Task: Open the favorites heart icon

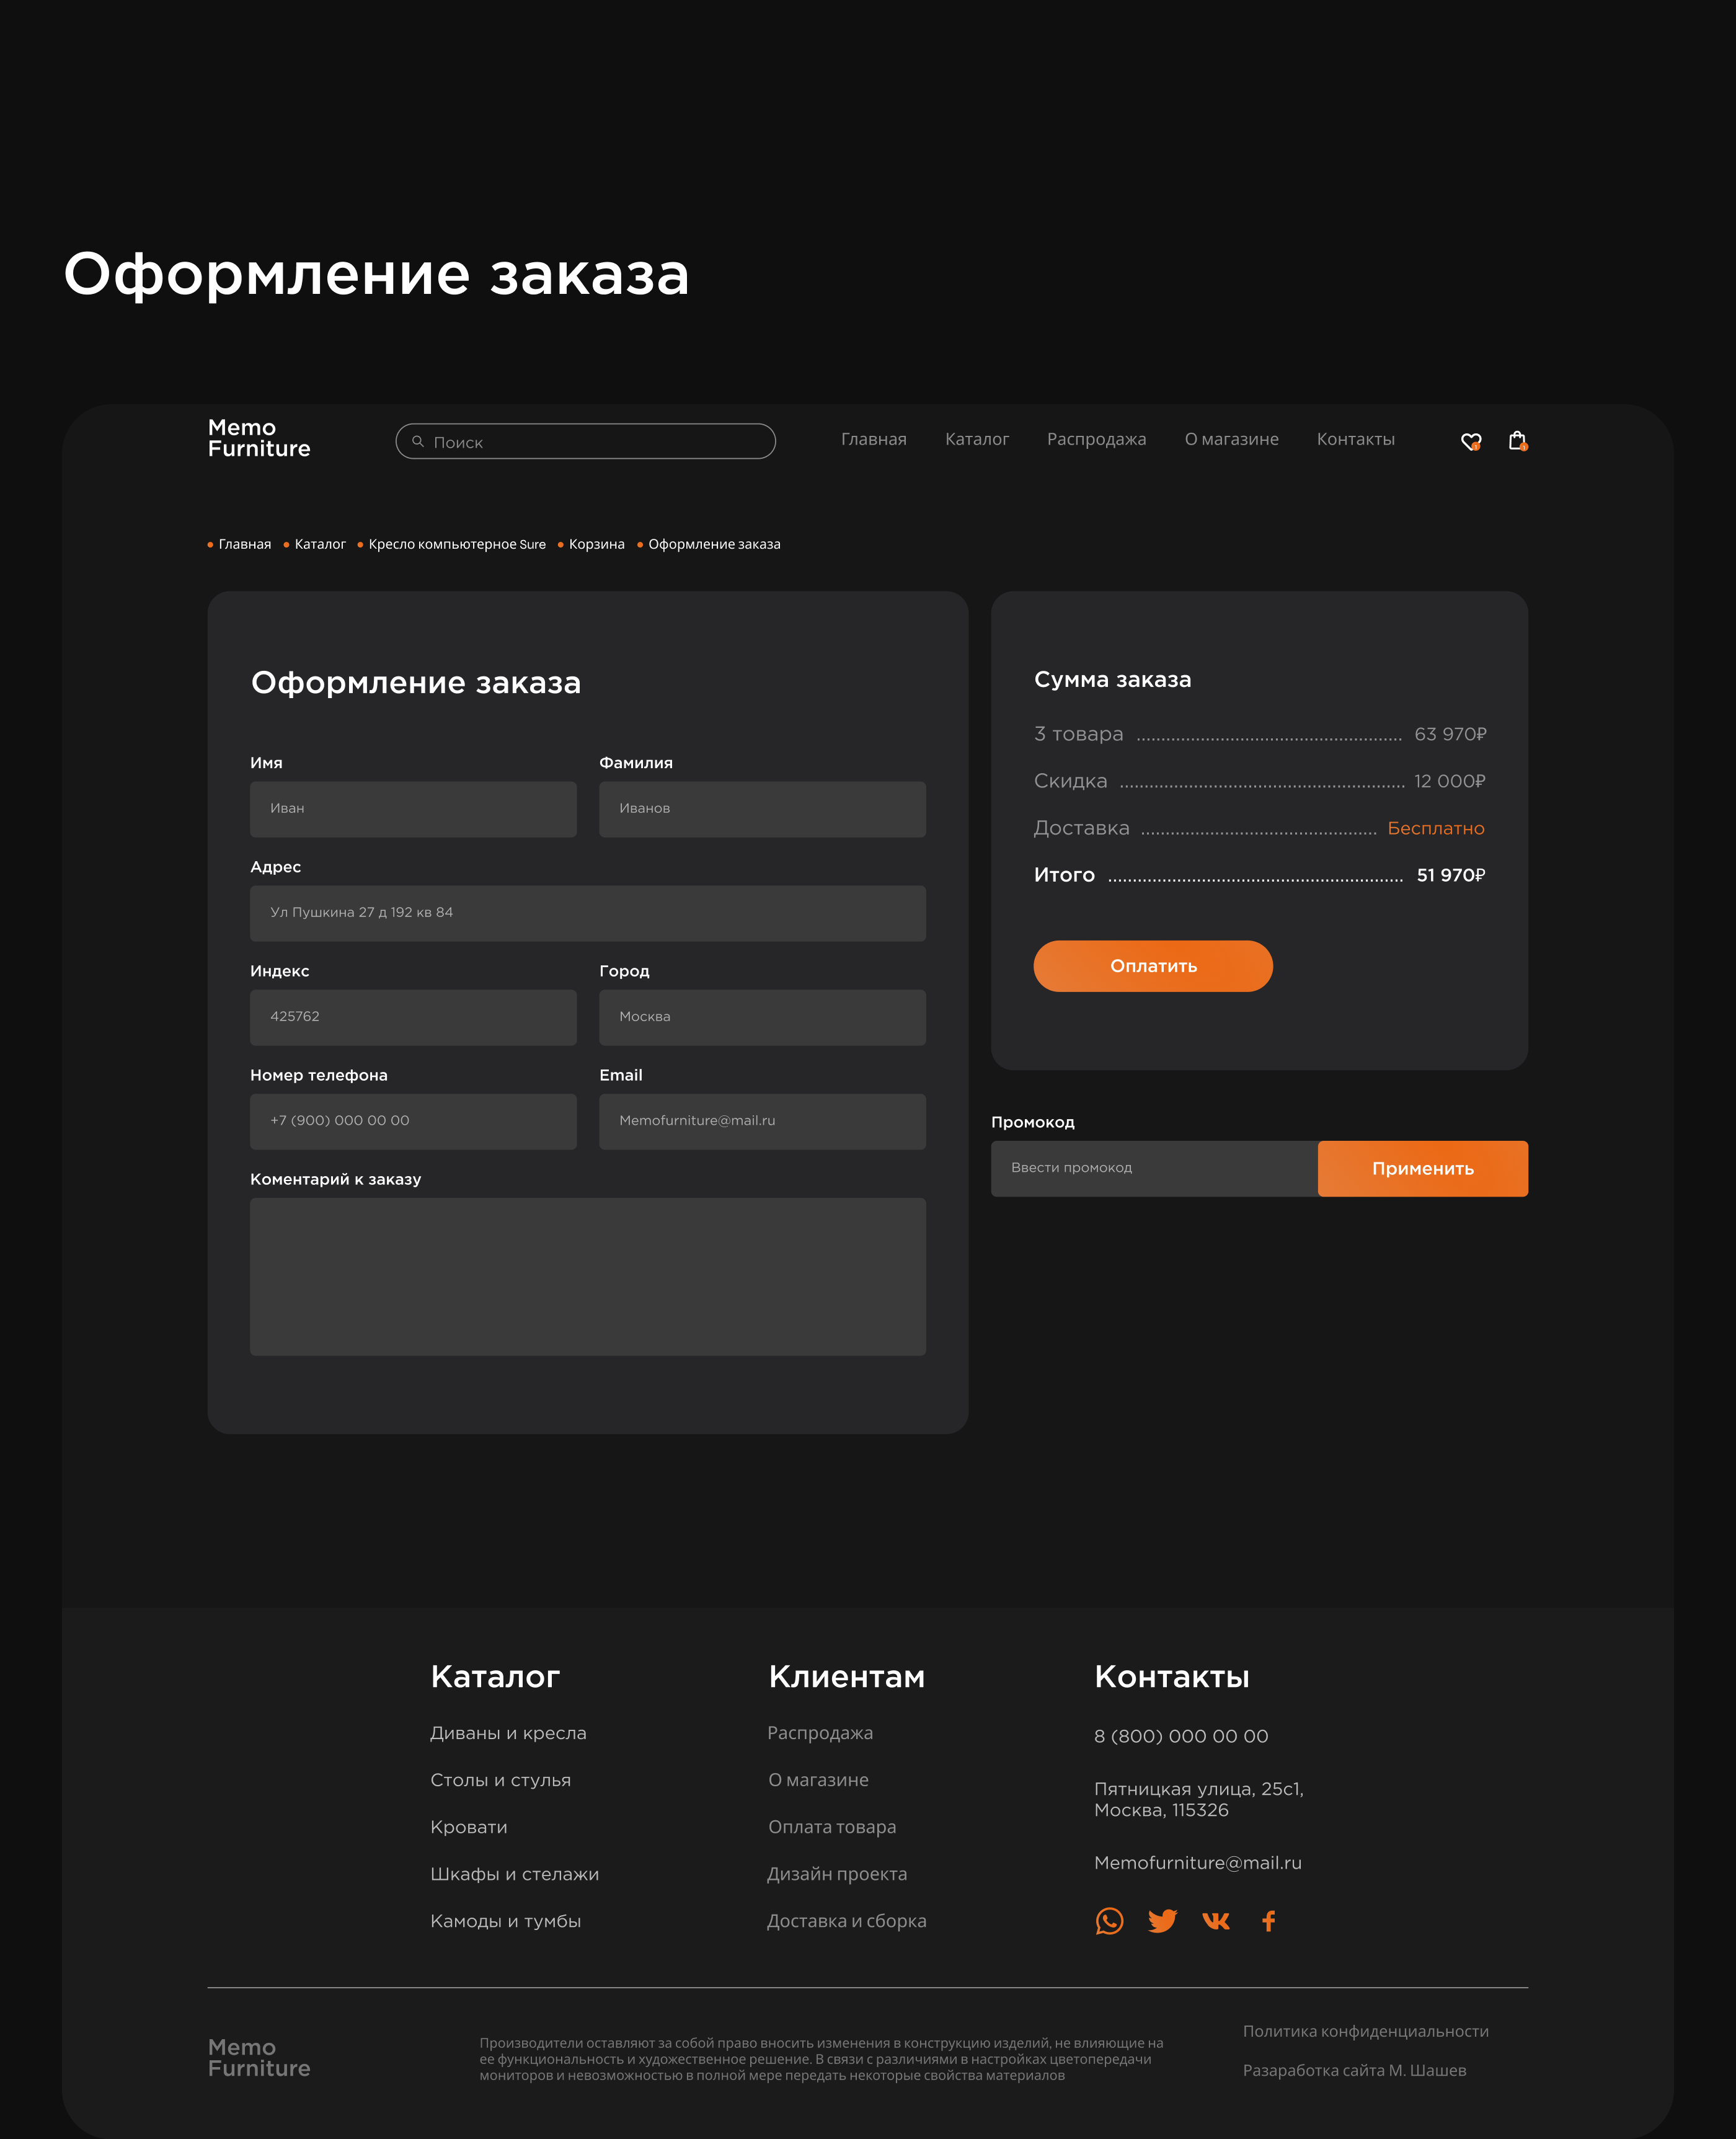Action: pos(1470,441)
